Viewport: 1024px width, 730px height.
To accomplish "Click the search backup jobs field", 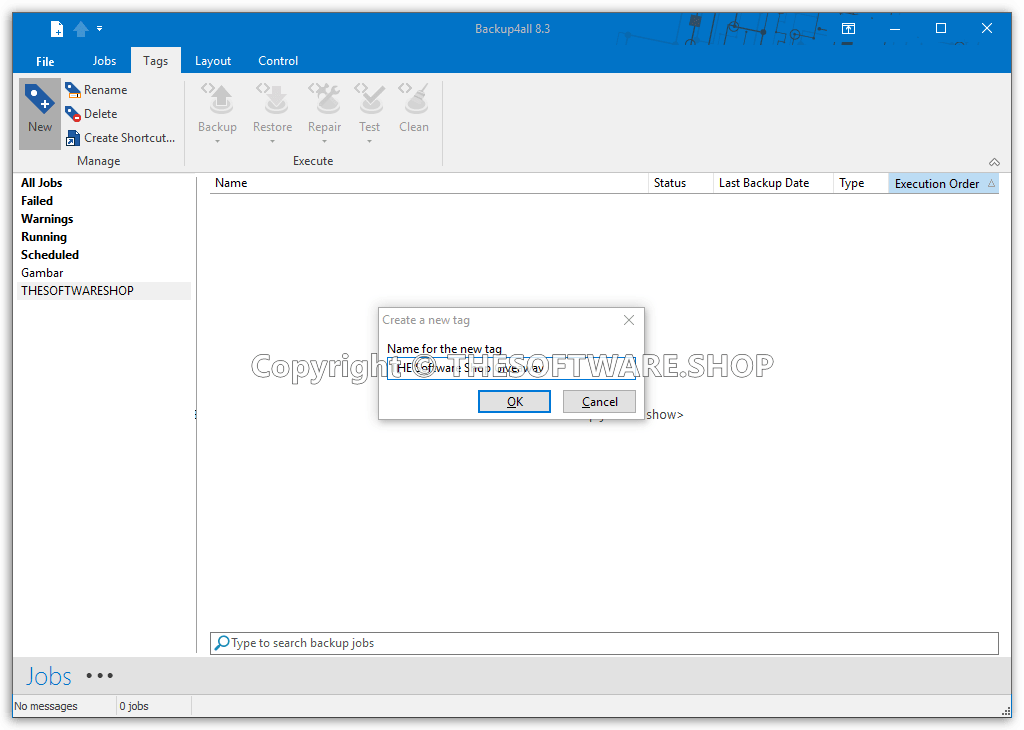I will 604,643.
